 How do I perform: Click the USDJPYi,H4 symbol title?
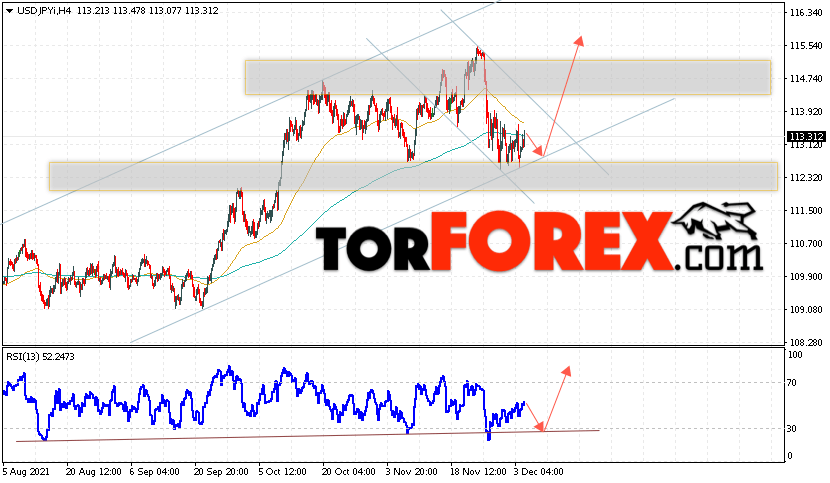(x=44, y=11)
